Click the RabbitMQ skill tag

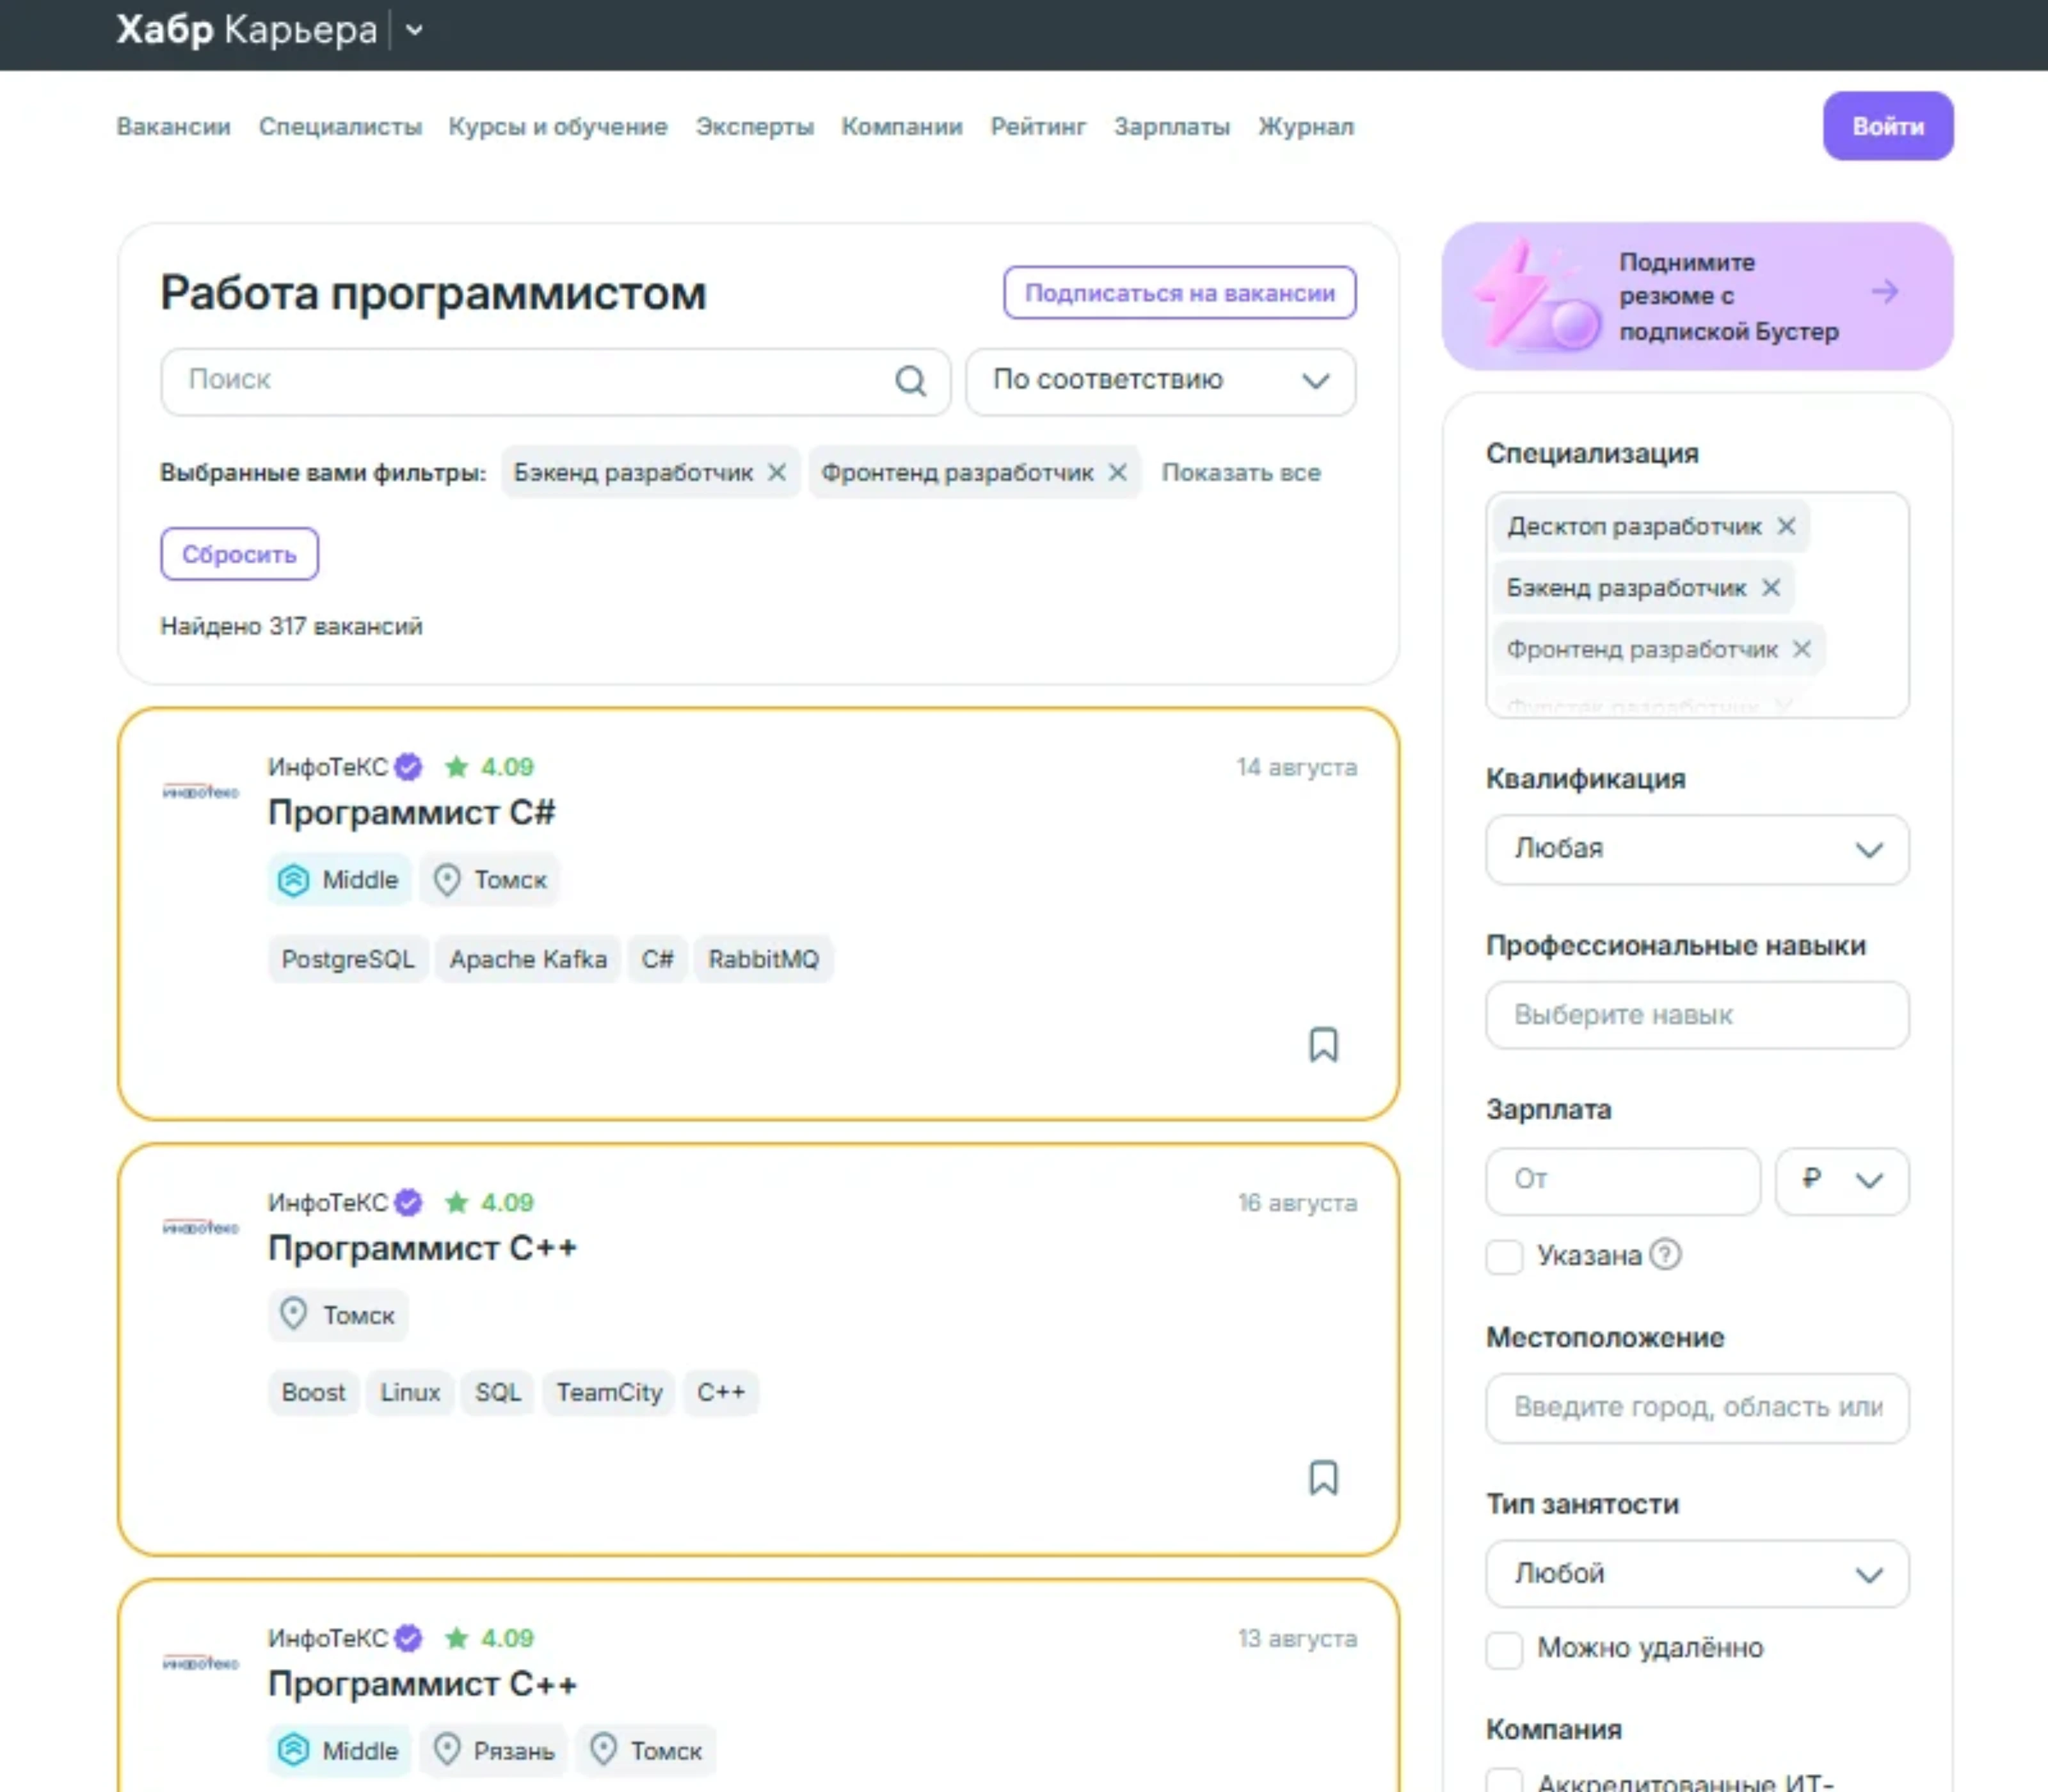pos(764,959)
